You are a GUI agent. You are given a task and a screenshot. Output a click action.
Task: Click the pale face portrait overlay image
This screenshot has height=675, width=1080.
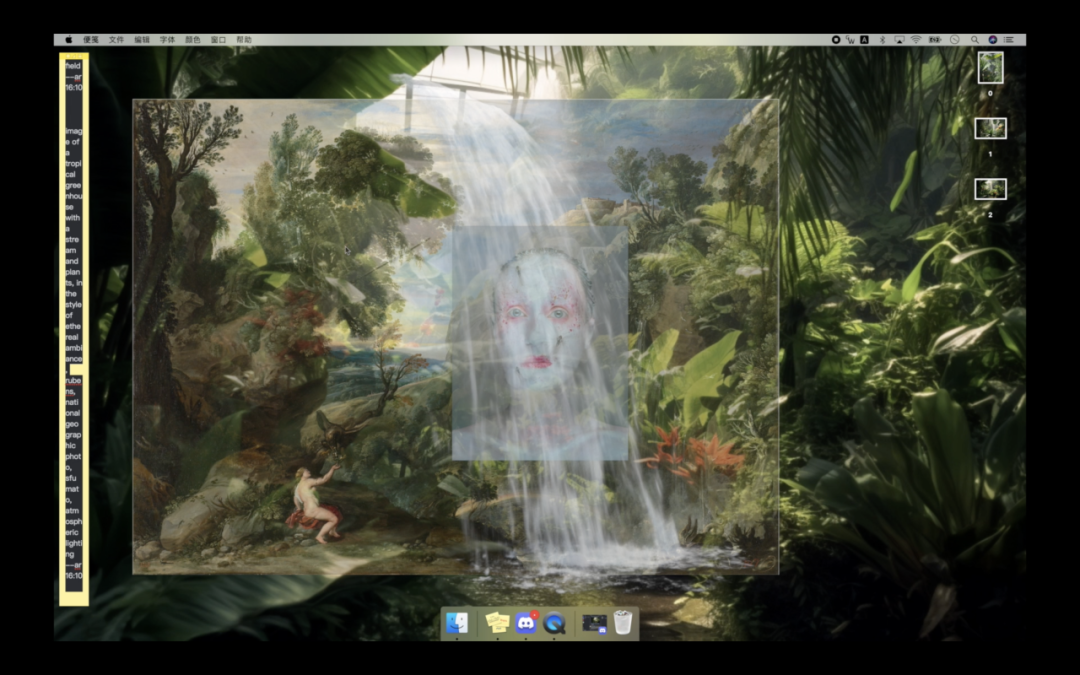click(x=539, y=343)
